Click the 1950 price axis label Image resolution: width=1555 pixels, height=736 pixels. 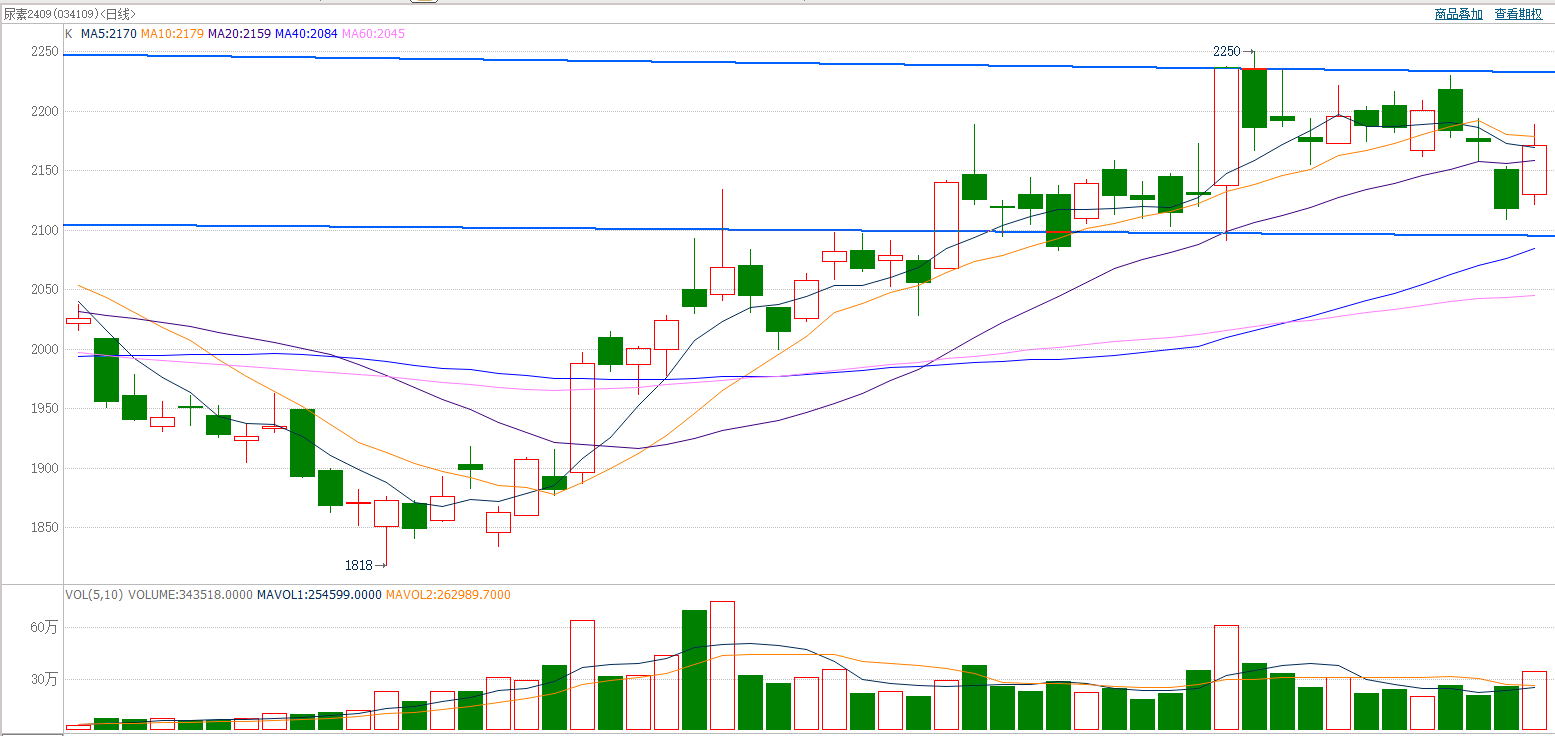click(45, 409)
